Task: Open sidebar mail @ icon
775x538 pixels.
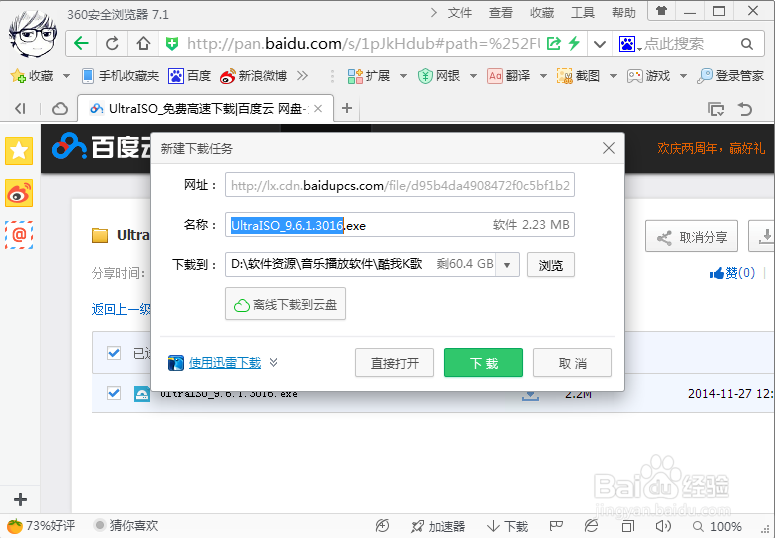Action: tap(19, 235)
